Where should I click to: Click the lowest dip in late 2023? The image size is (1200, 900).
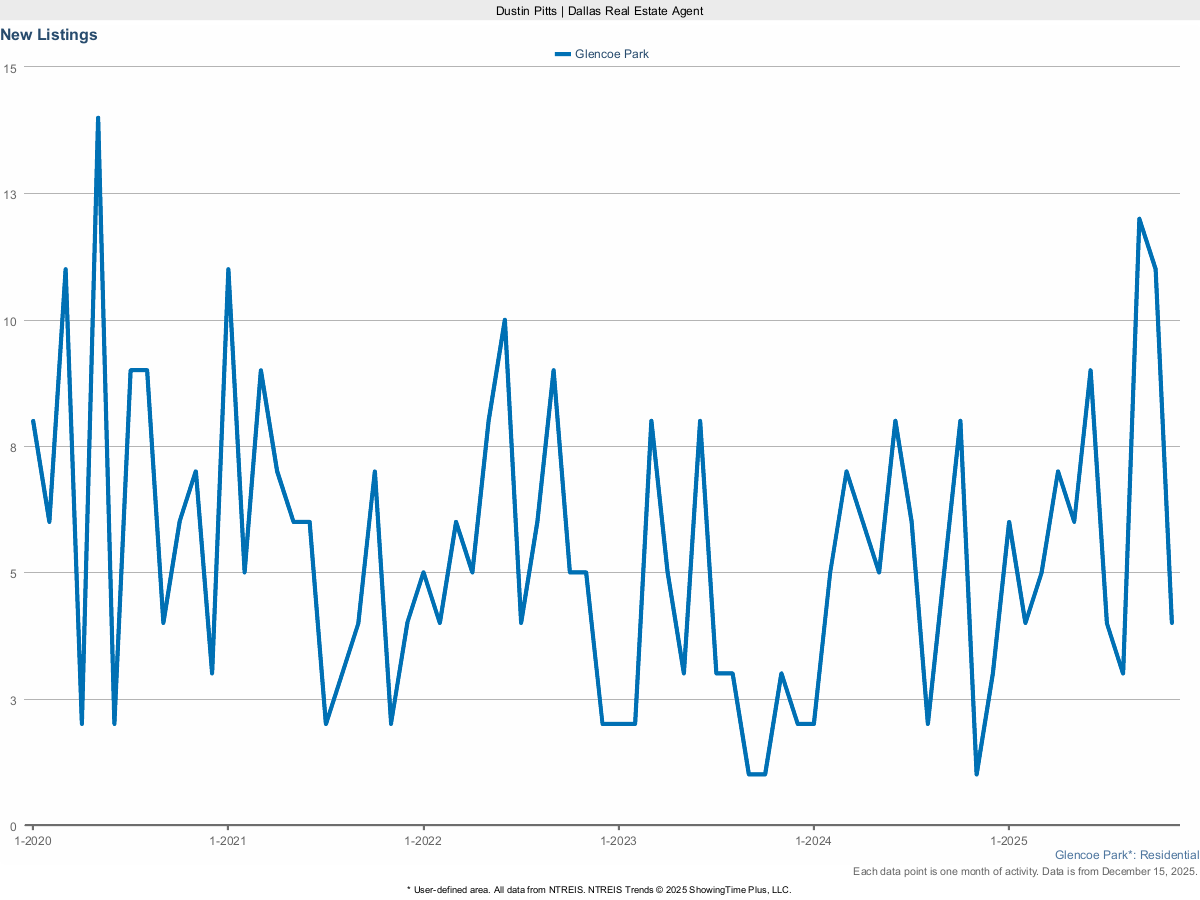[756, 774]
